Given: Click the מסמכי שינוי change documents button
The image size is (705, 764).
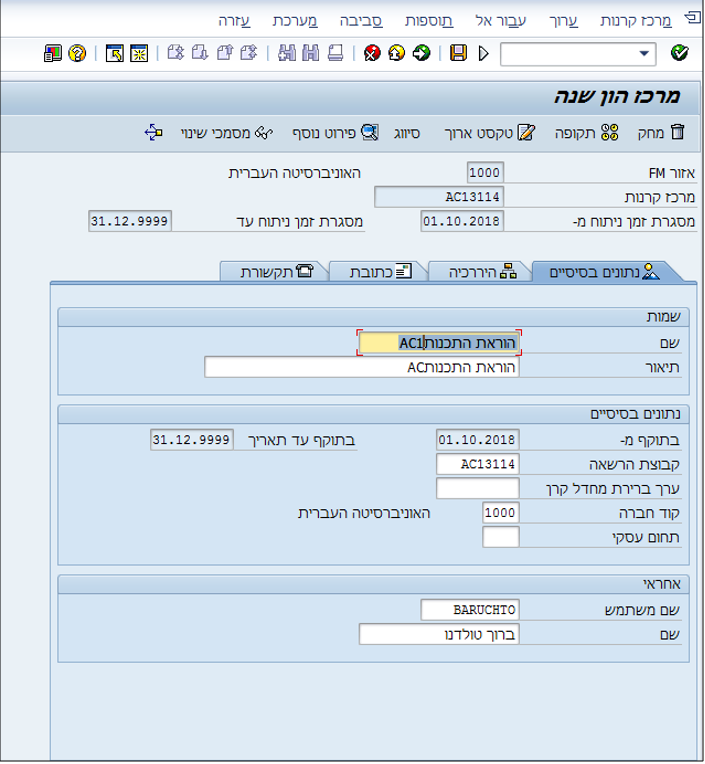Looking at the screenshot, I should click(227, 133).
